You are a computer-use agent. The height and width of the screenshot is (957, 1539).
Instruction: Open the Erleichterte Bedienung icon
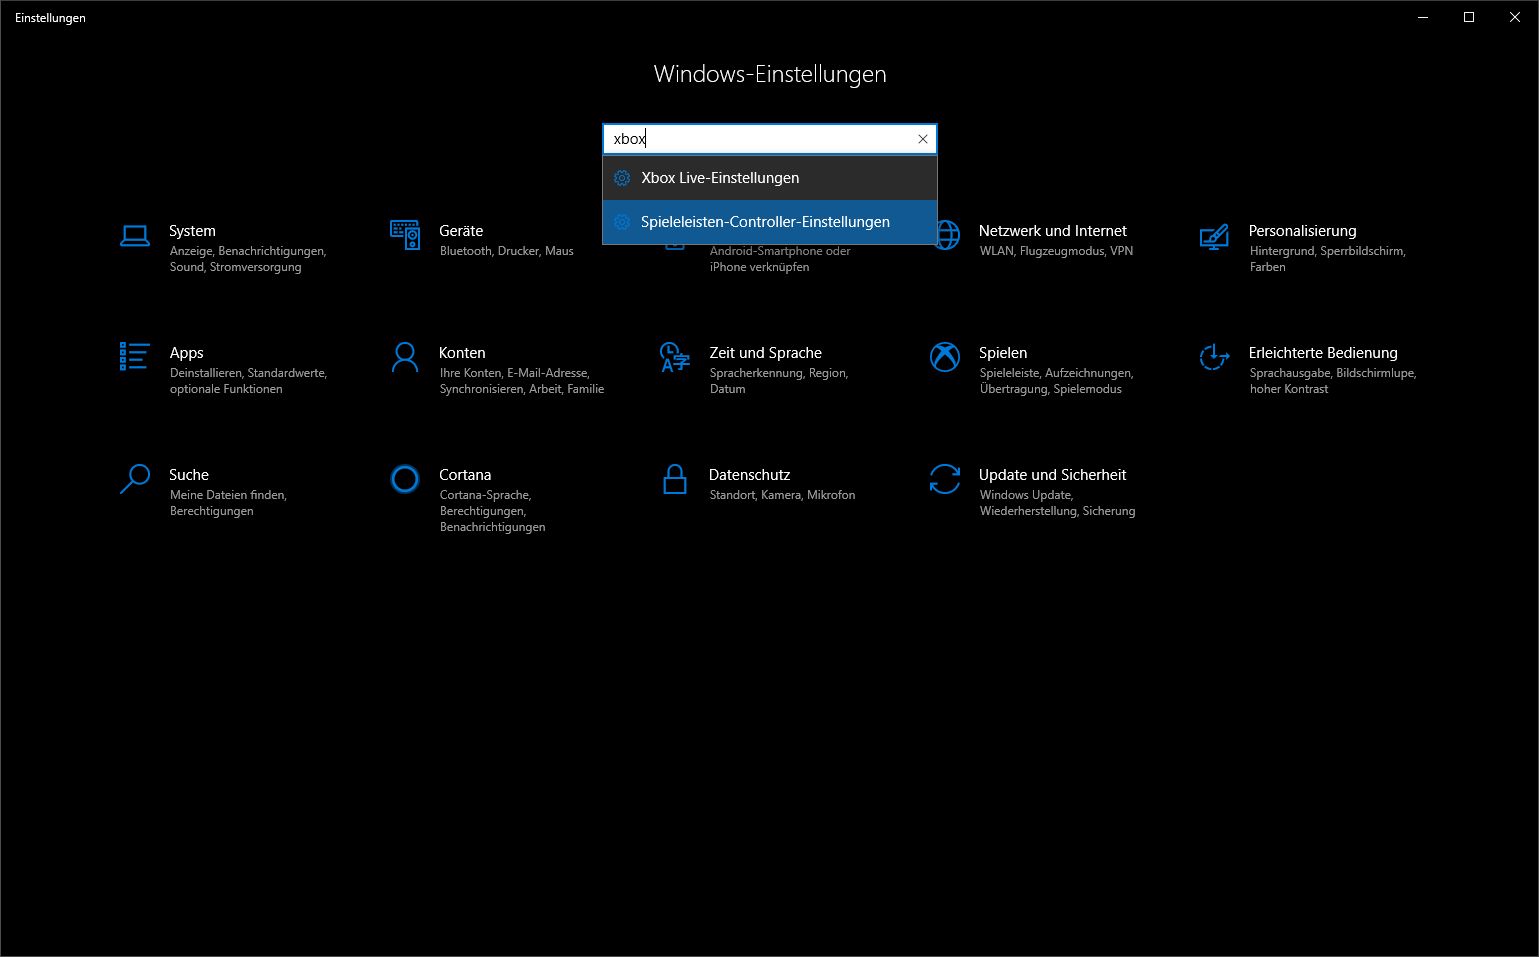coord(1214,357)
